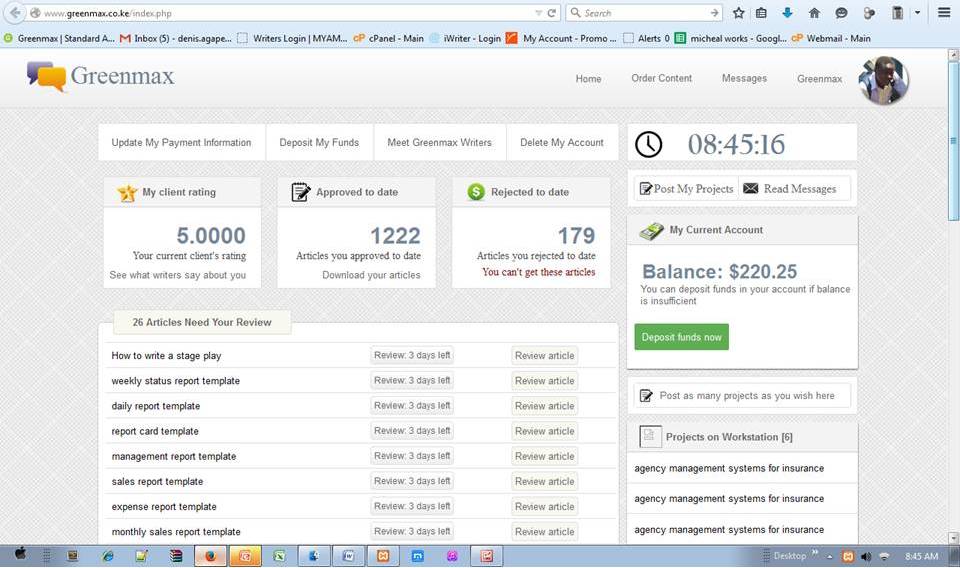The image size is (960, 568).
Task: Click the Greenmax speech bubble logo
Action: tap(46, 77)
